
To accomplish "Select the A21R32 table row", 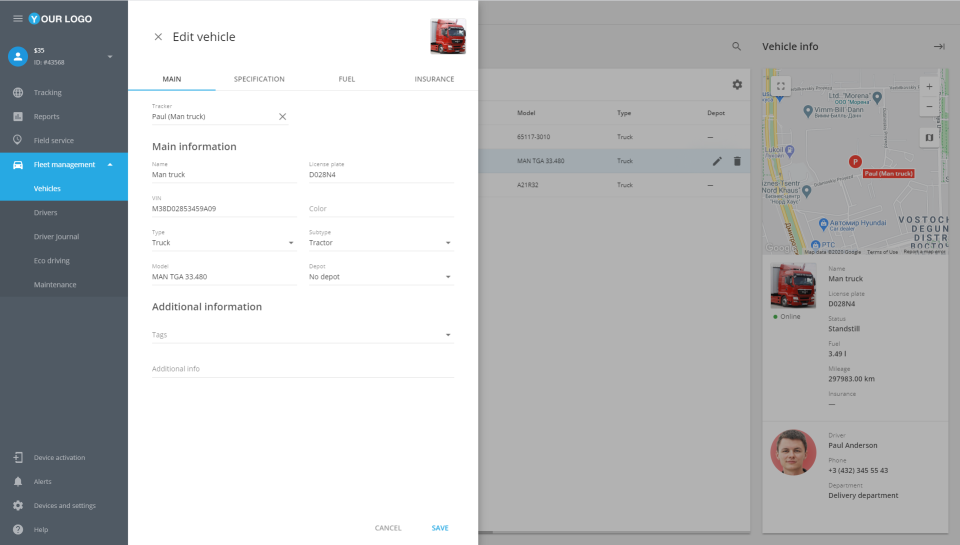I will click(x=614, y=185).
